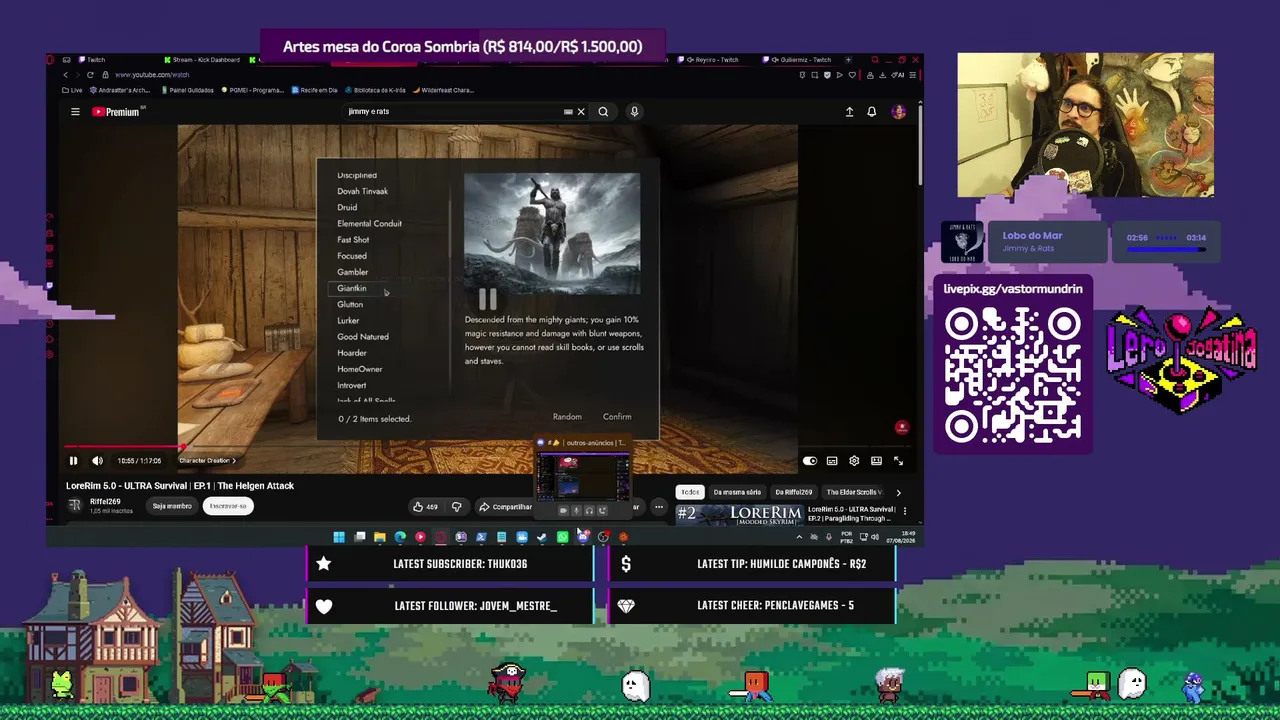Viewport: 1280px width, 720px height.
Task: Click the Seja membro button
Action: (x=172, y=506)
